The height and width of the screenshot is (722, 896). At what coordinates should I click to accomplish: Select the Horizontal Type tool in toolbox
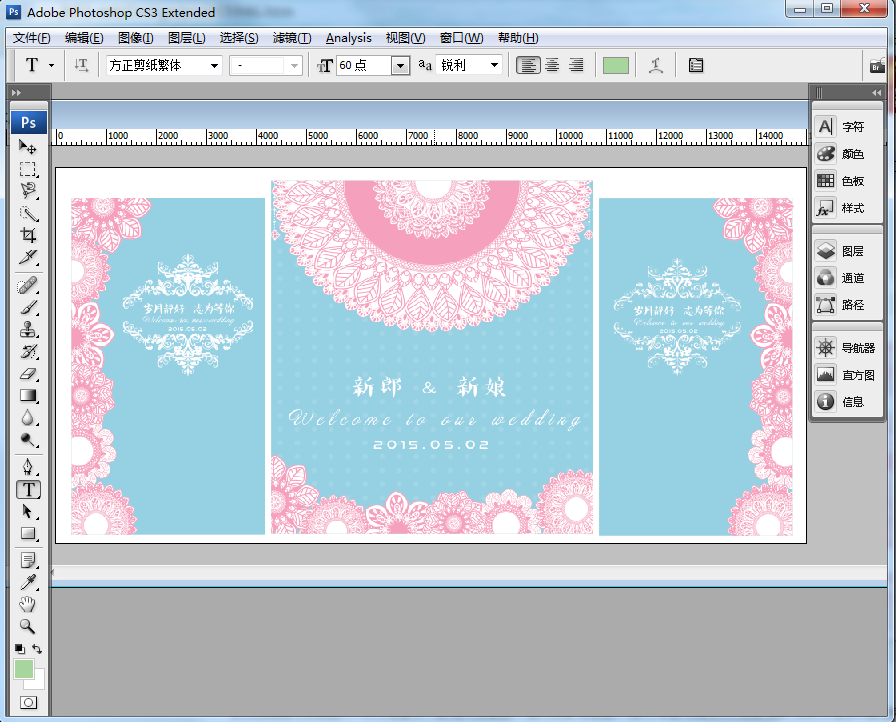pos(28,490)
